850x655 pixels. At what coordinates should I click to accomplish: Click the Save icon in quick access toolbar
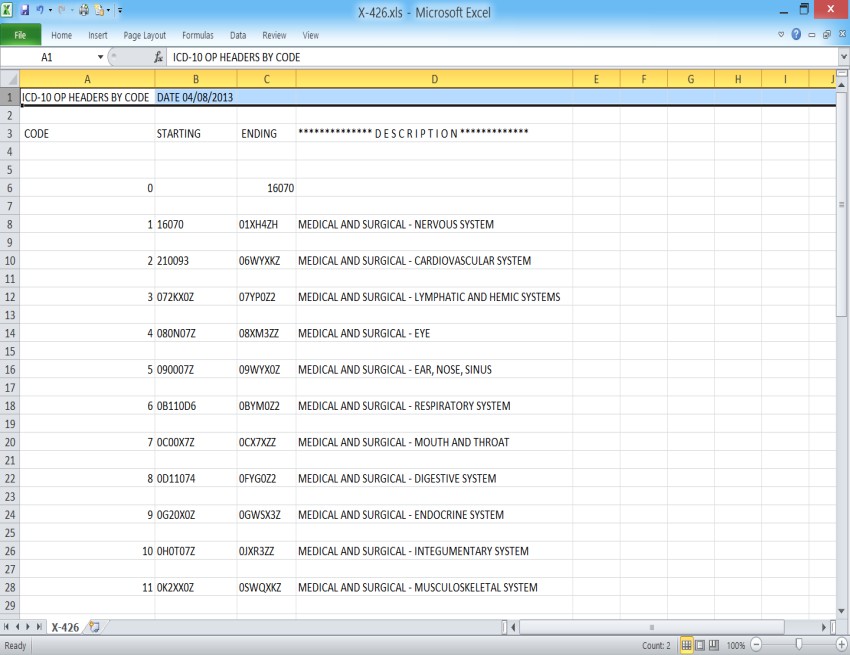click(x=25, y=10)
